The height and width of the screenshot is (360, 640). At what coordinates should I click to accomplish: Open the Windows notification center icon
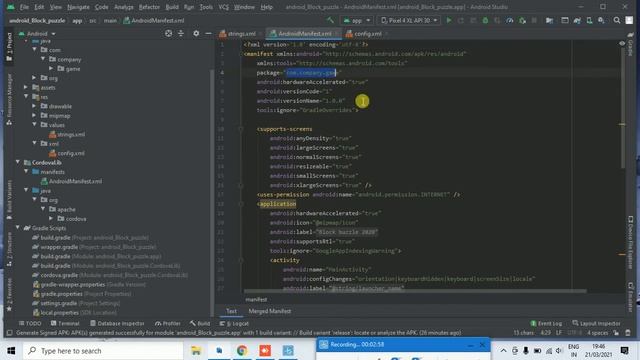624,351
